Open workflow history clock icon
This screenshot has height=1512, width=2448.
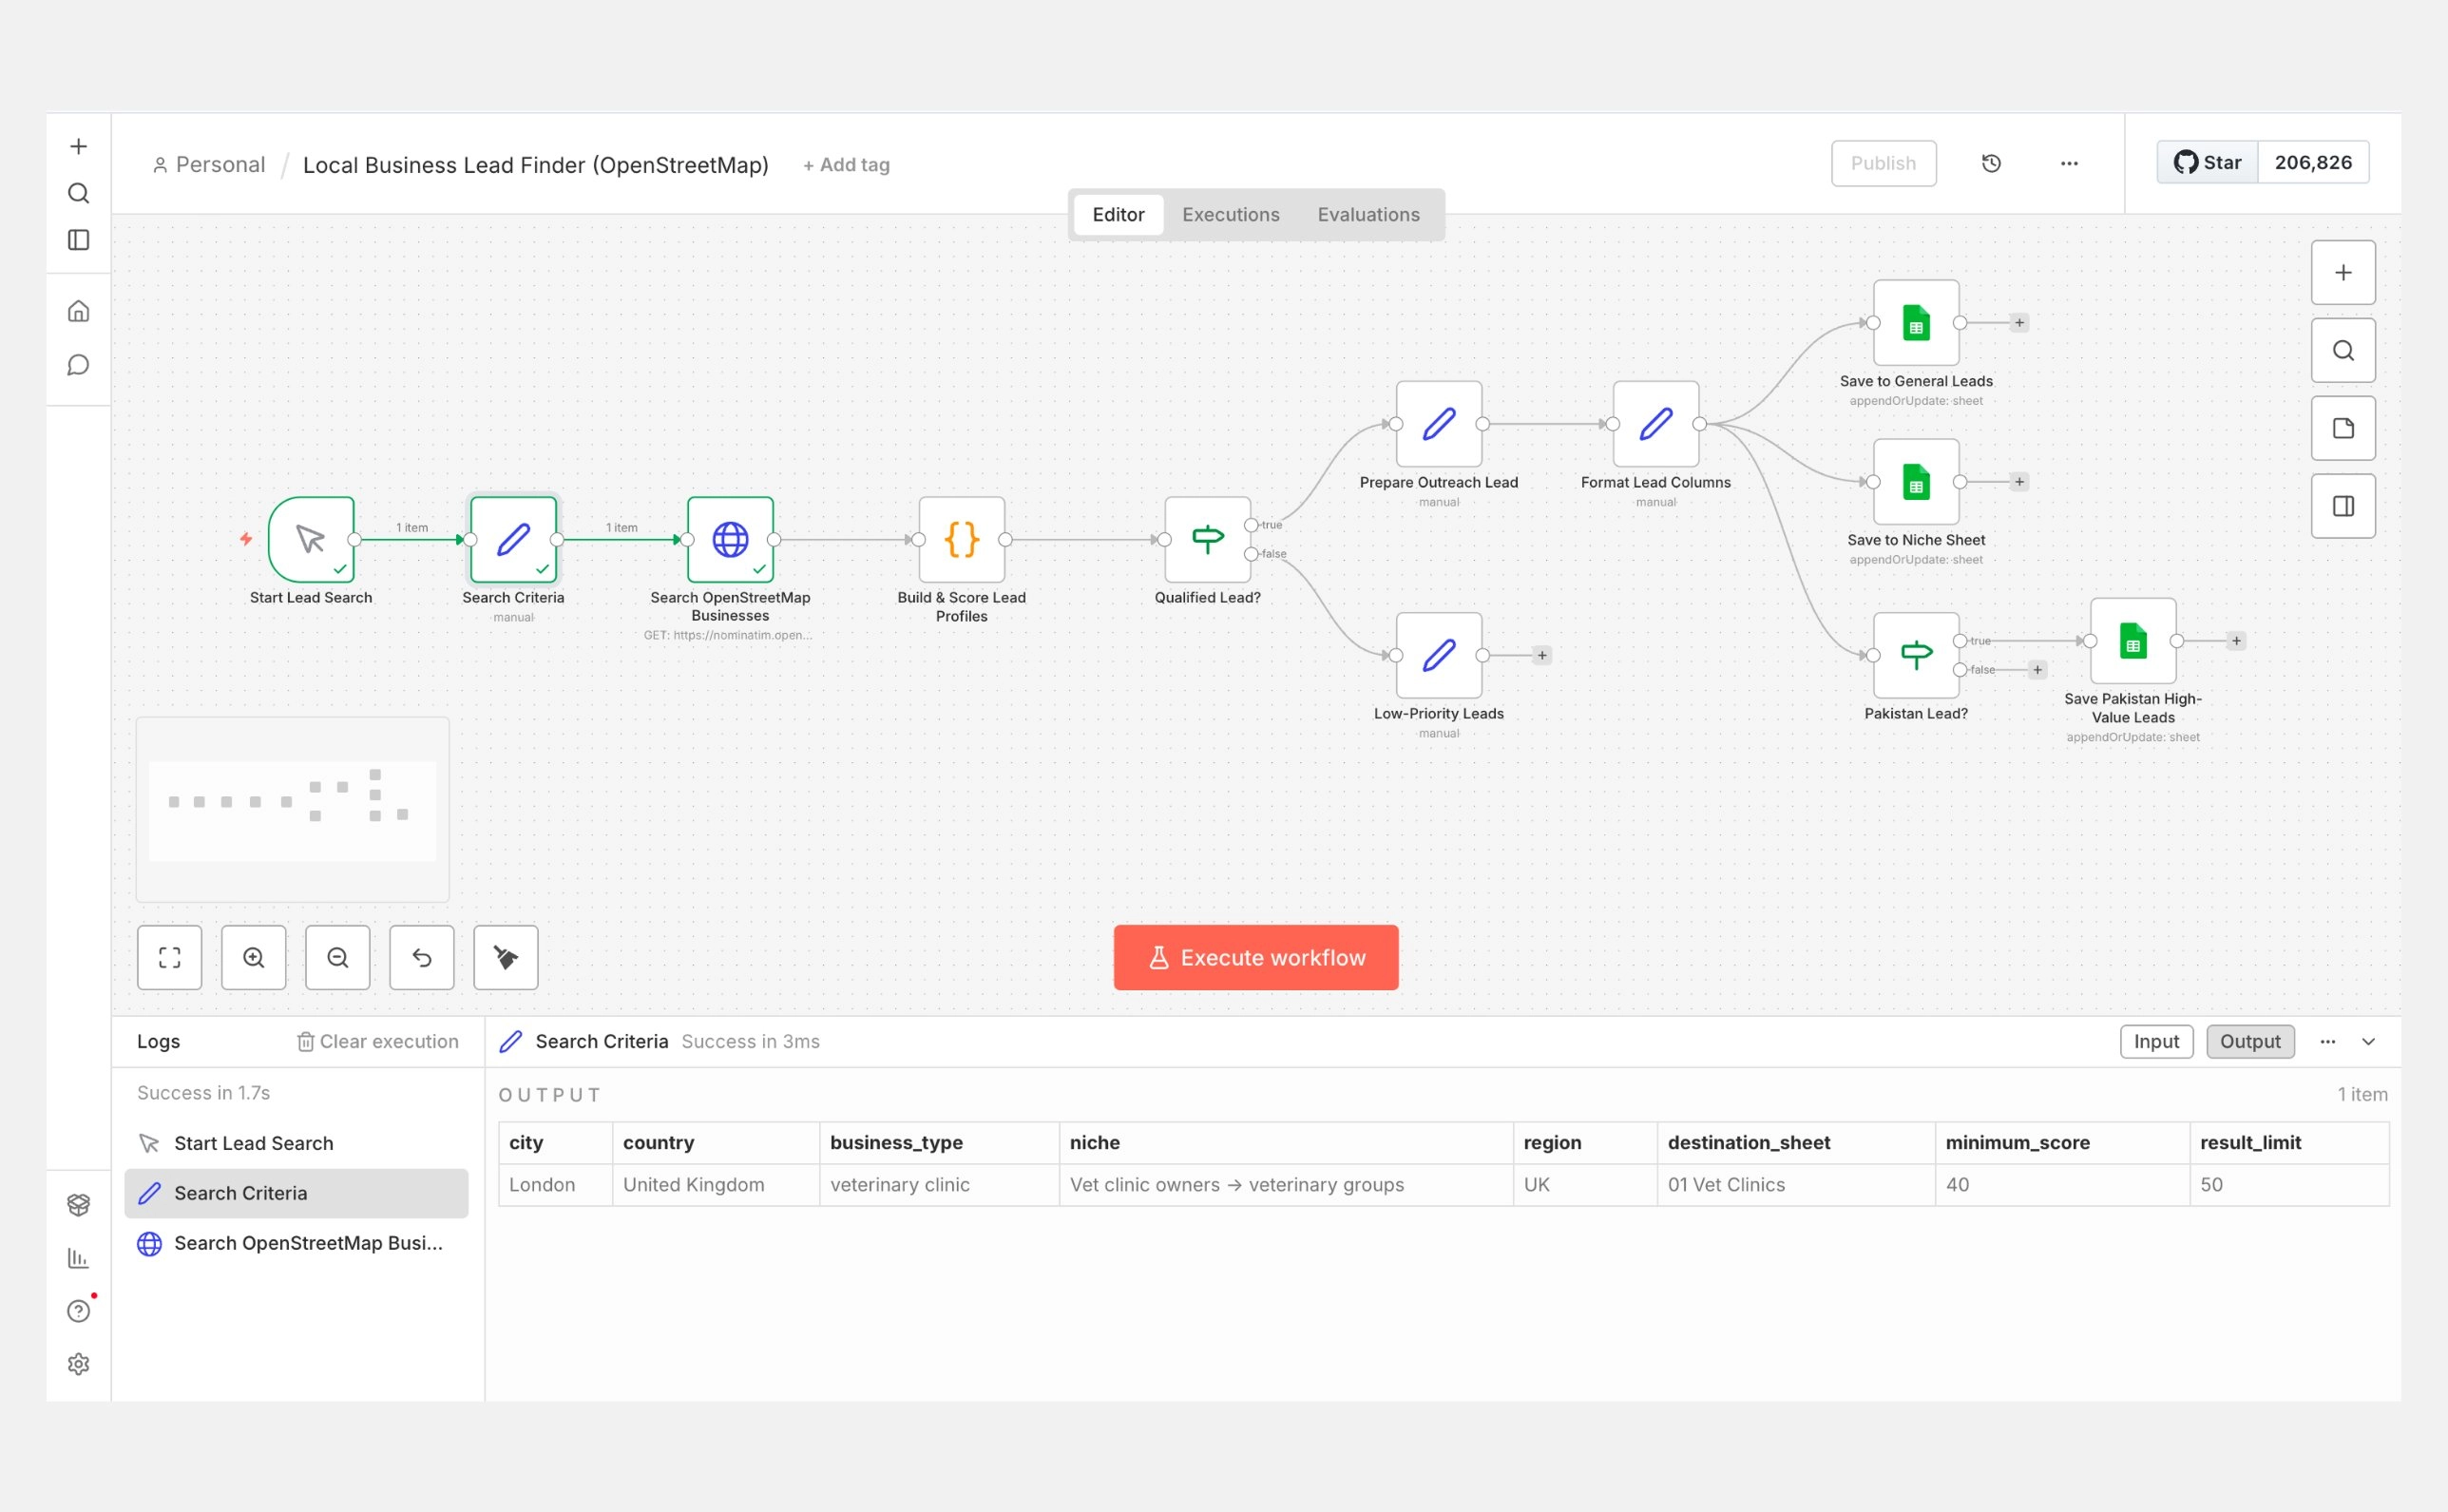[1991, 163]
